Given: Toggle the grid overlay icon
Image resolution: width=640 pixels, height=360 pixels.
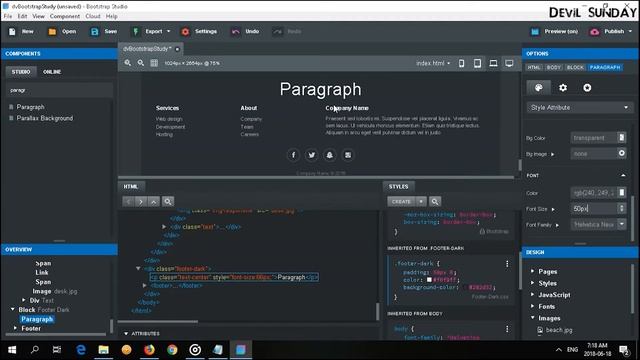Looking at the screenshot, I should (154, 63).
